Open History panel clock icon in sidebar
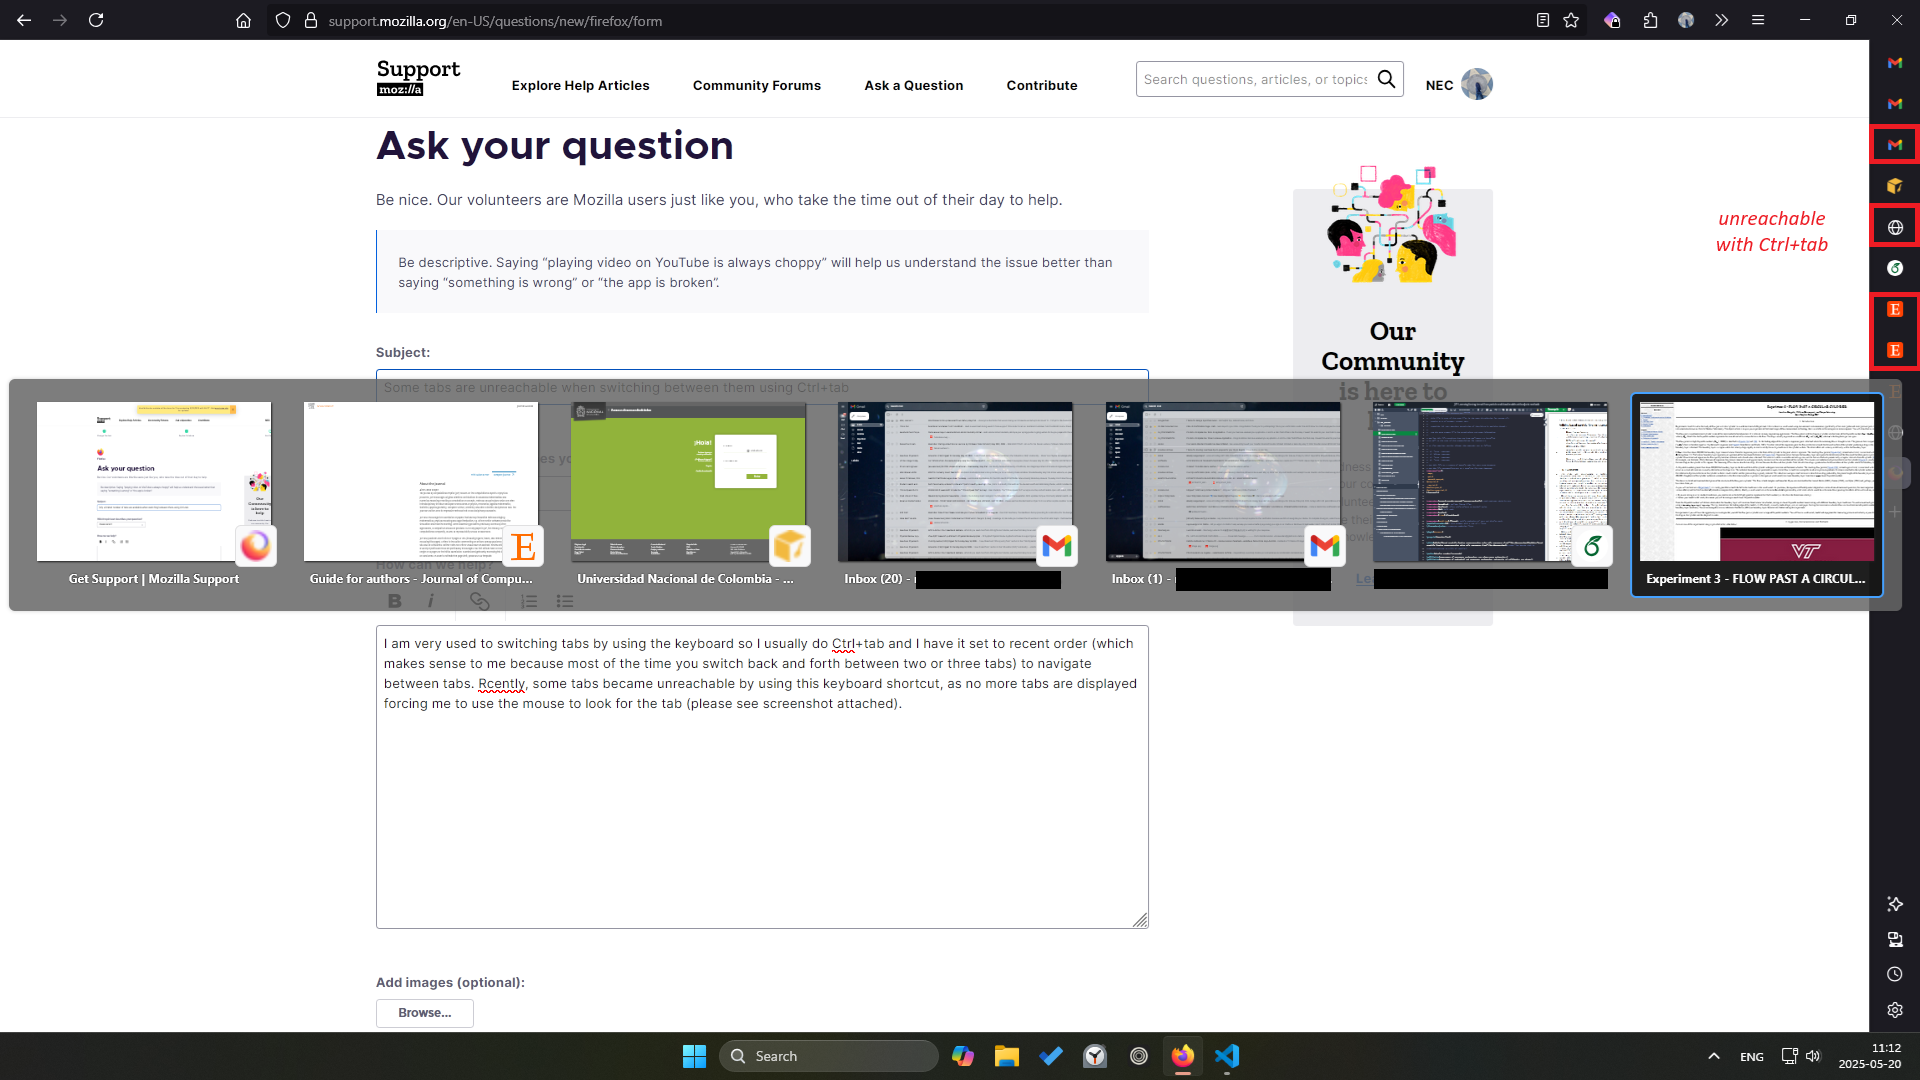 click(1895, 974)
